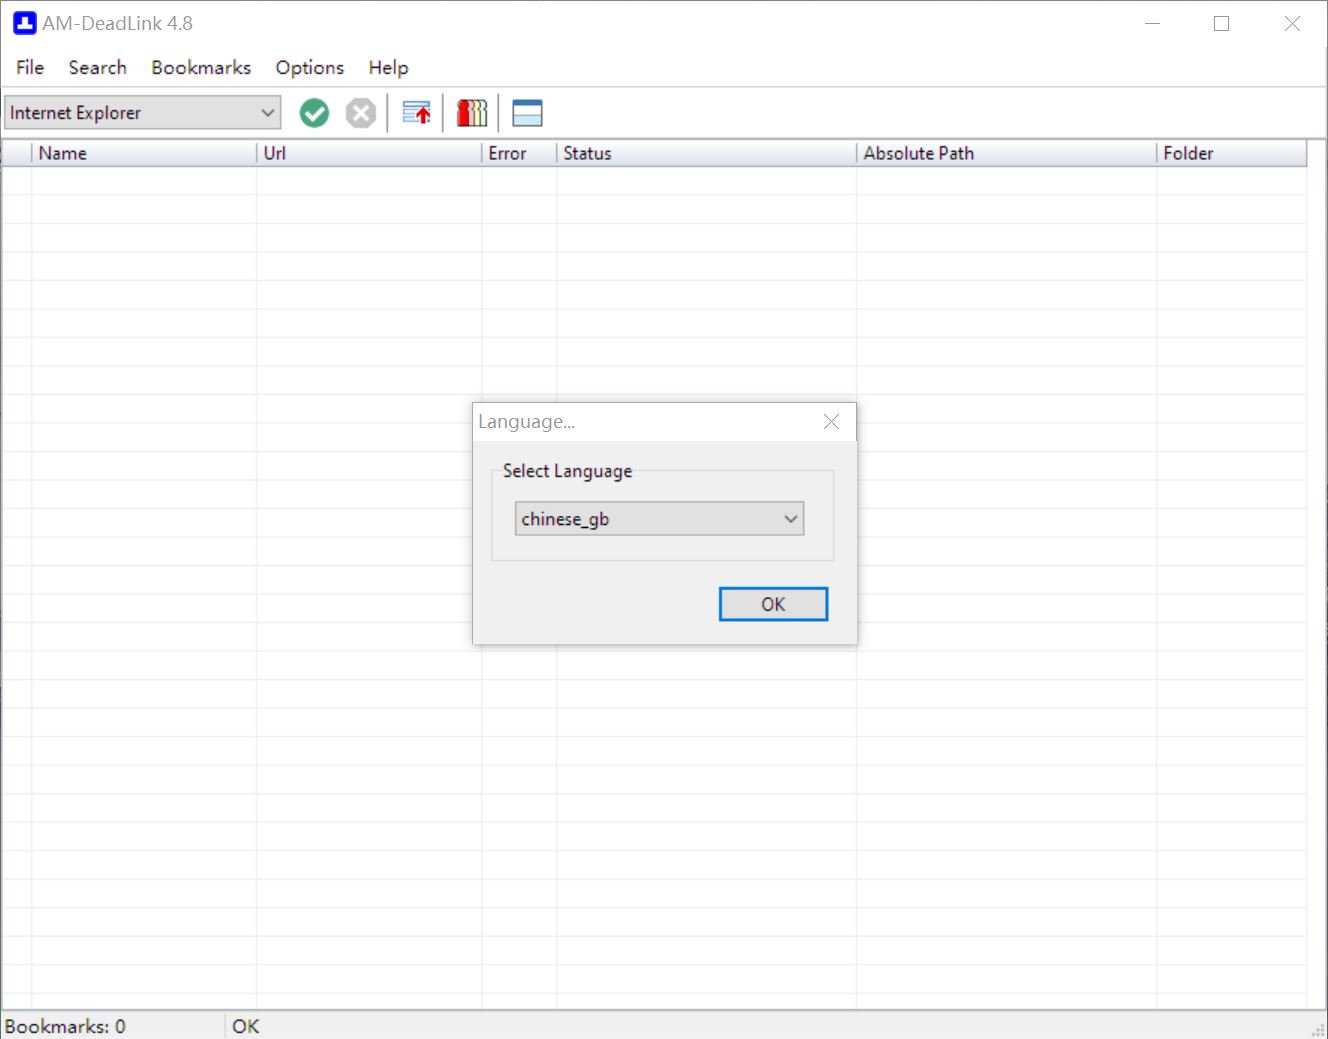1328x1039 pixels.
Task: Click the red duplicates figures icon
Action: [x=471, y=113]
